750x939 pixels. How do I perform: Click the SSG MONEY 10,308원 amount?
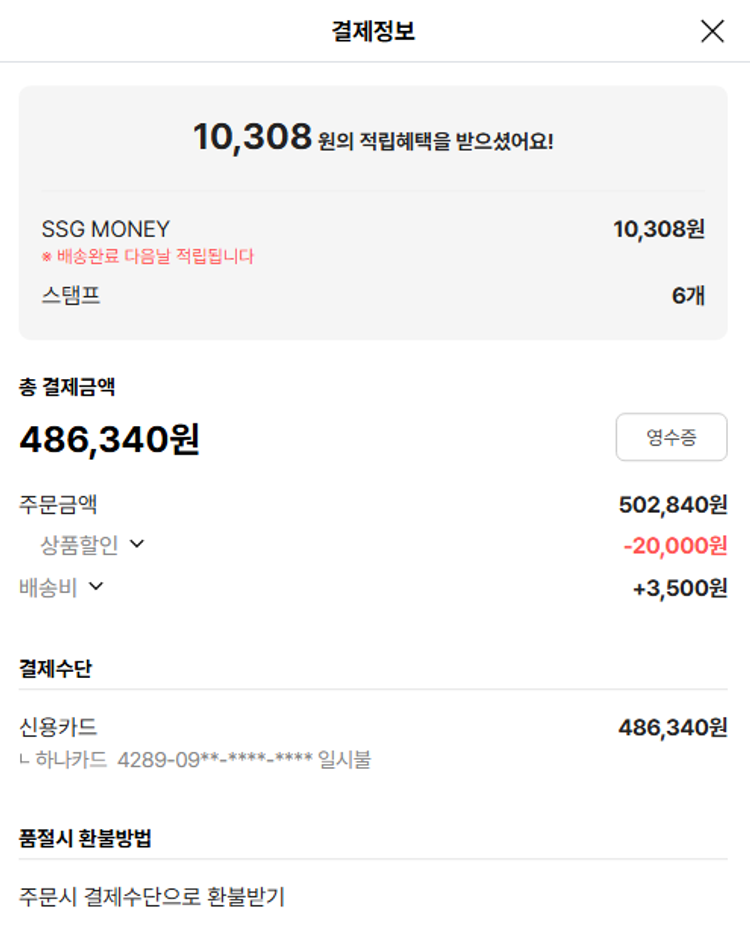[658, 229]
